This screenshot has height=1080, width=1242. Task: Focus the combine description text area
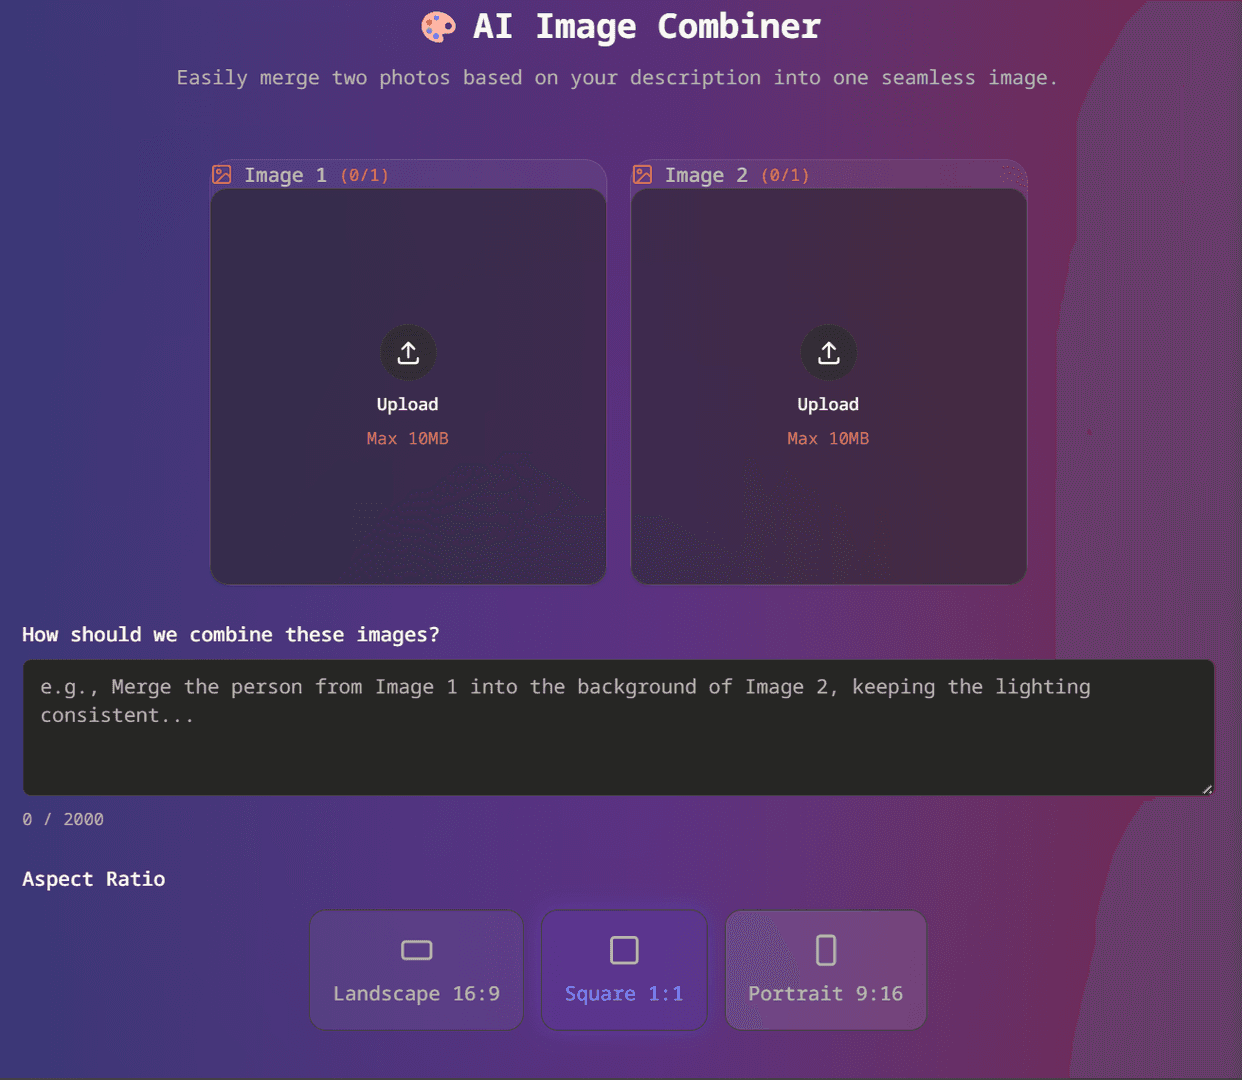[x=619, y=728]
